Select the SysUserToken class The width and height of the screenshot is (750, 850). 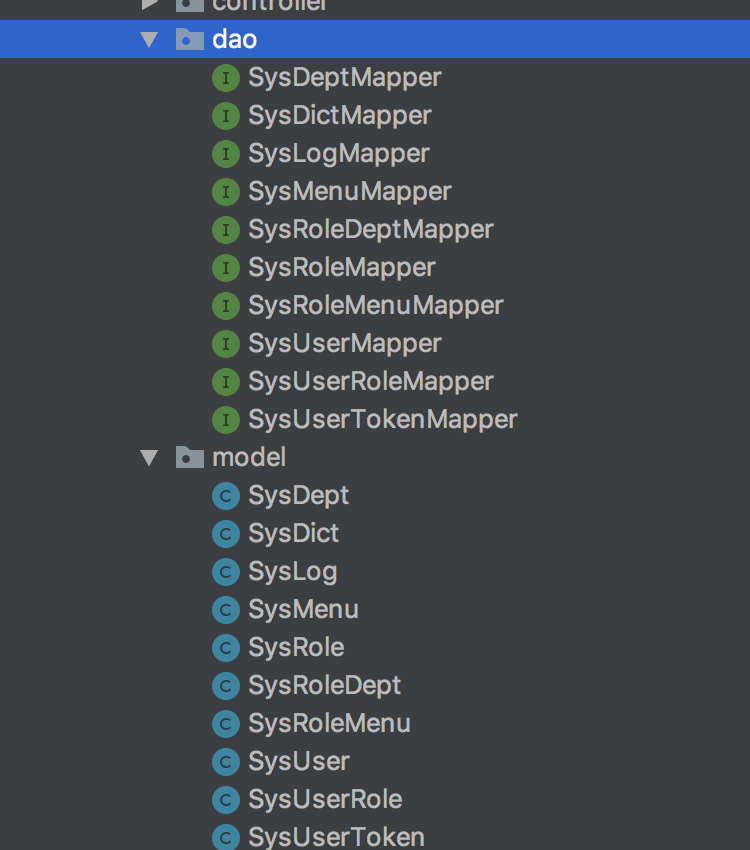pyautogui.click(x=336, y=837)
